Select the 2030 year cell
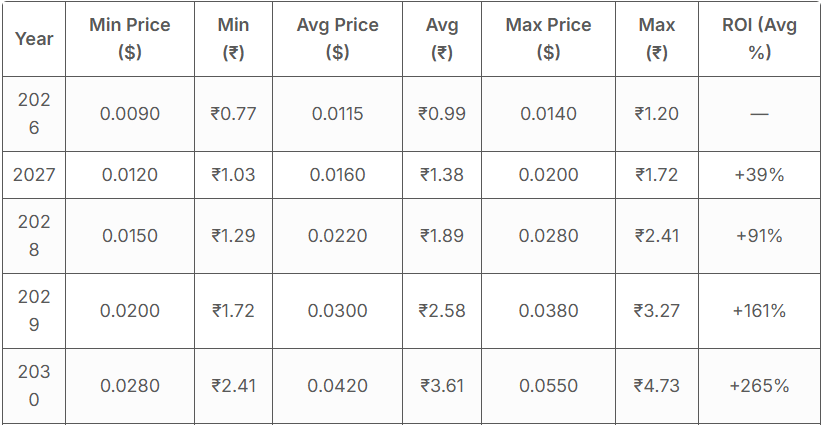 point(34,385)
